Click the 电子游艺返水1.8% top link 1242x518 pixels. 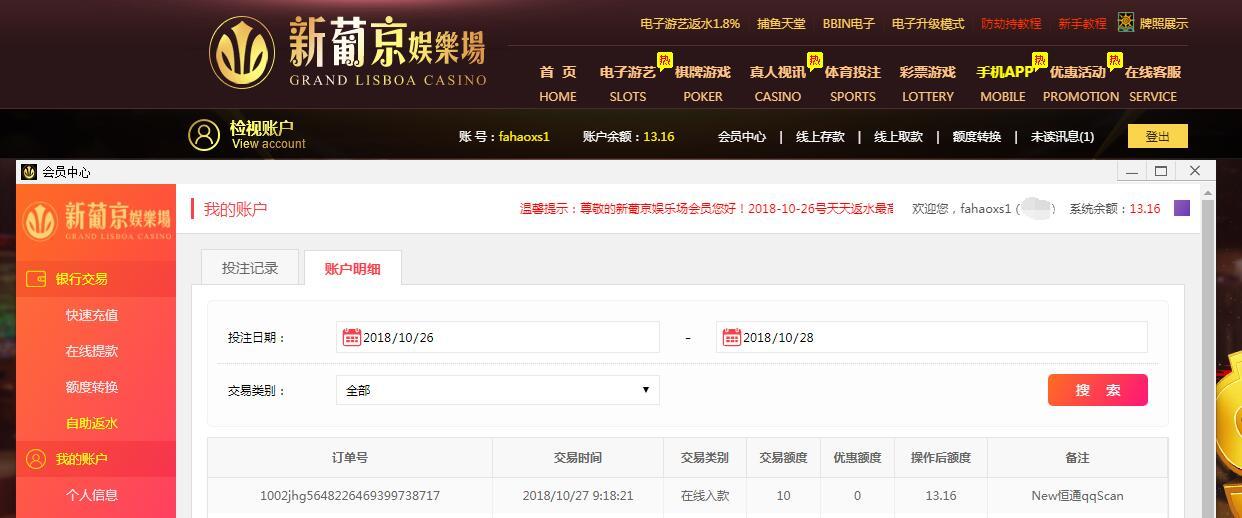(690, 23)
